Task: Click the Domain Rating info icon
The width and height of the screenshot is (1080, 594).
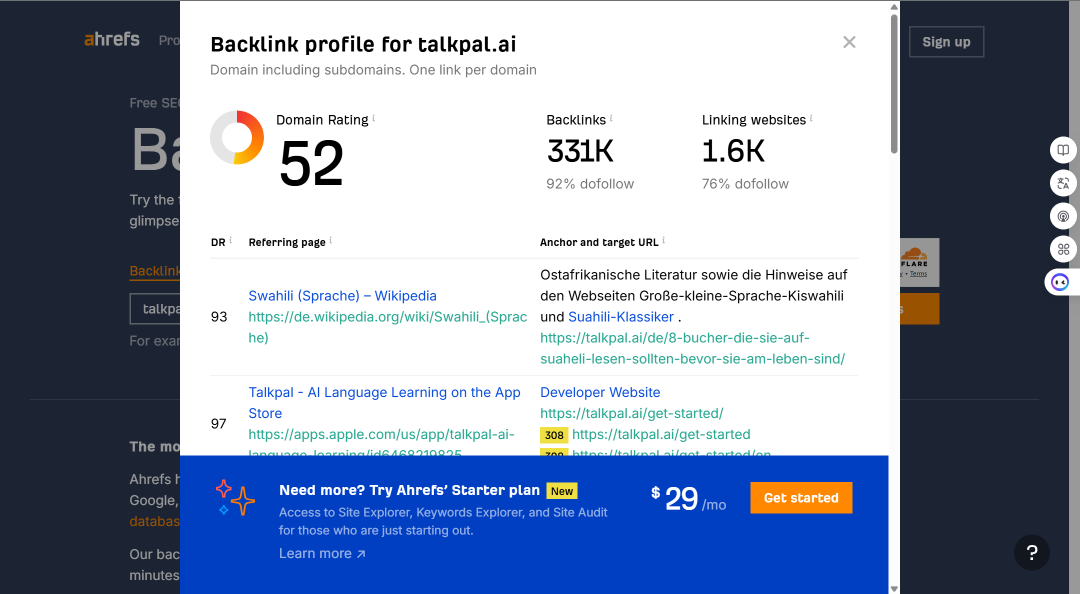Action: pos(373,118)
